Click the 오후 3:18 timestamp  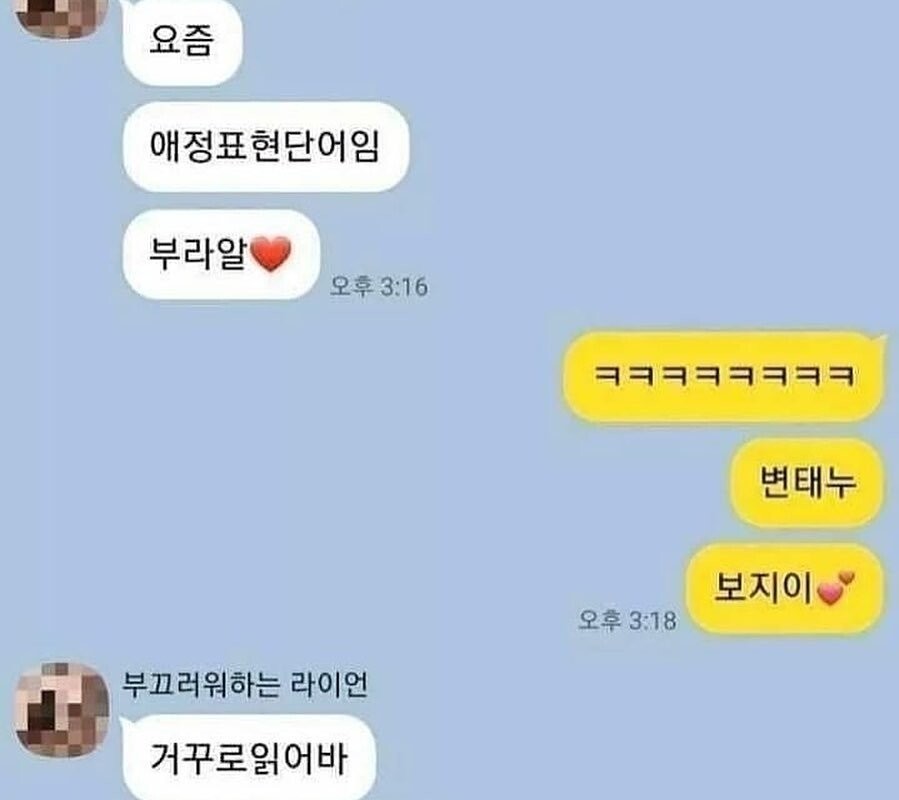627,620
